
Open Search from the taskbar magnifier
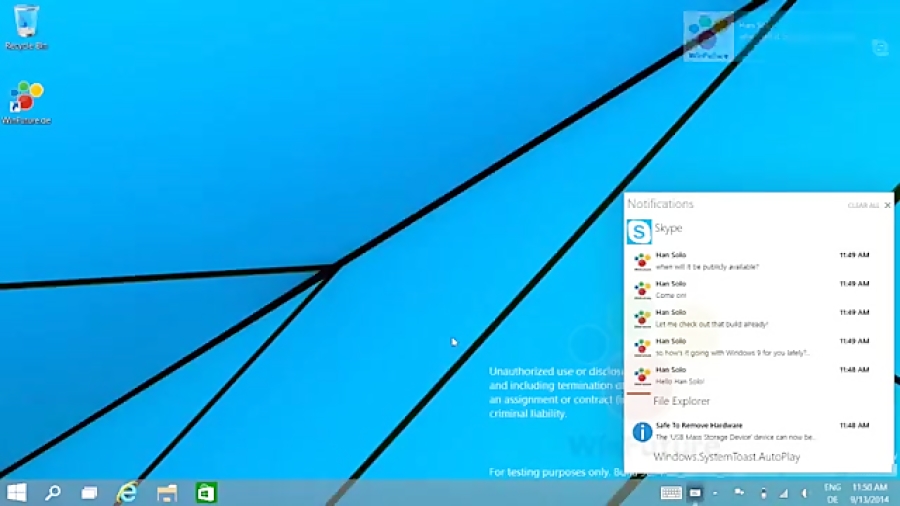(53, 493)
